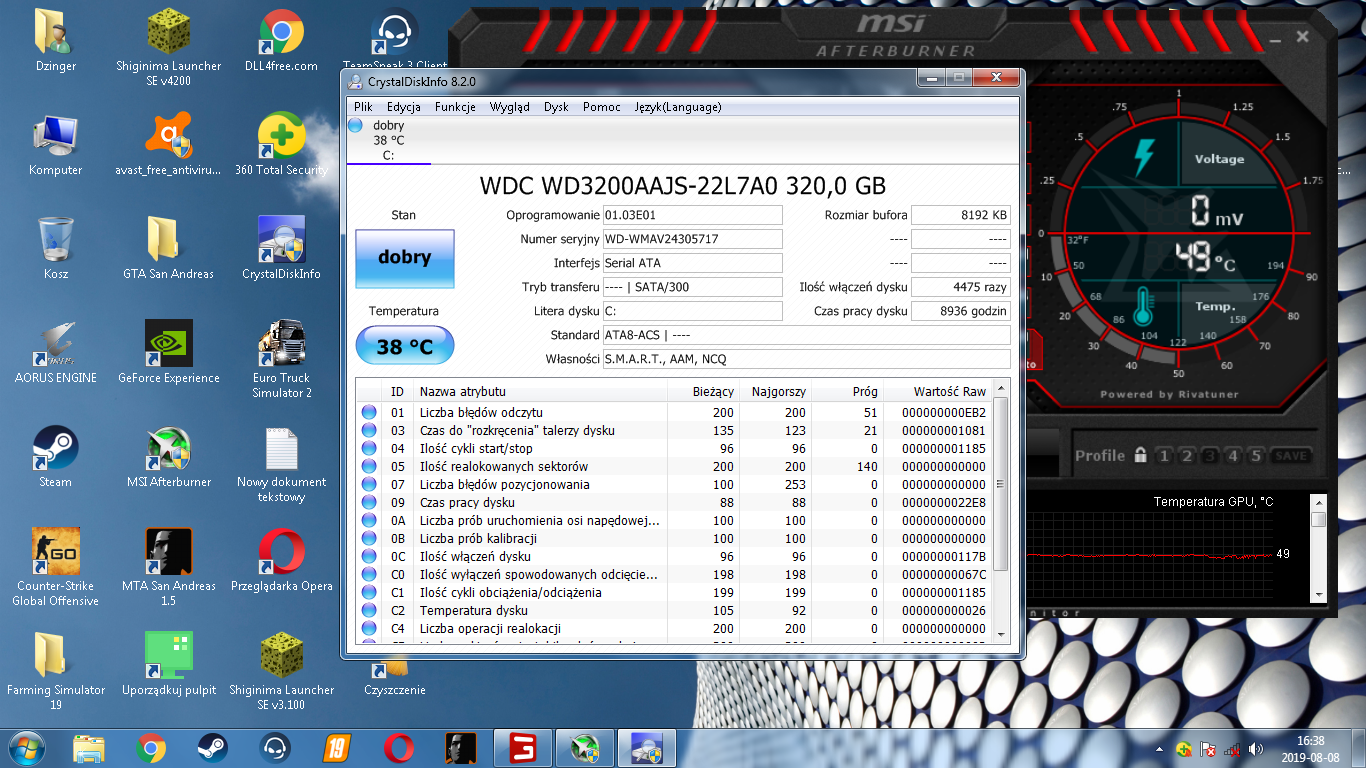Launch 360 Total Security from the desktop

(281, 144)
